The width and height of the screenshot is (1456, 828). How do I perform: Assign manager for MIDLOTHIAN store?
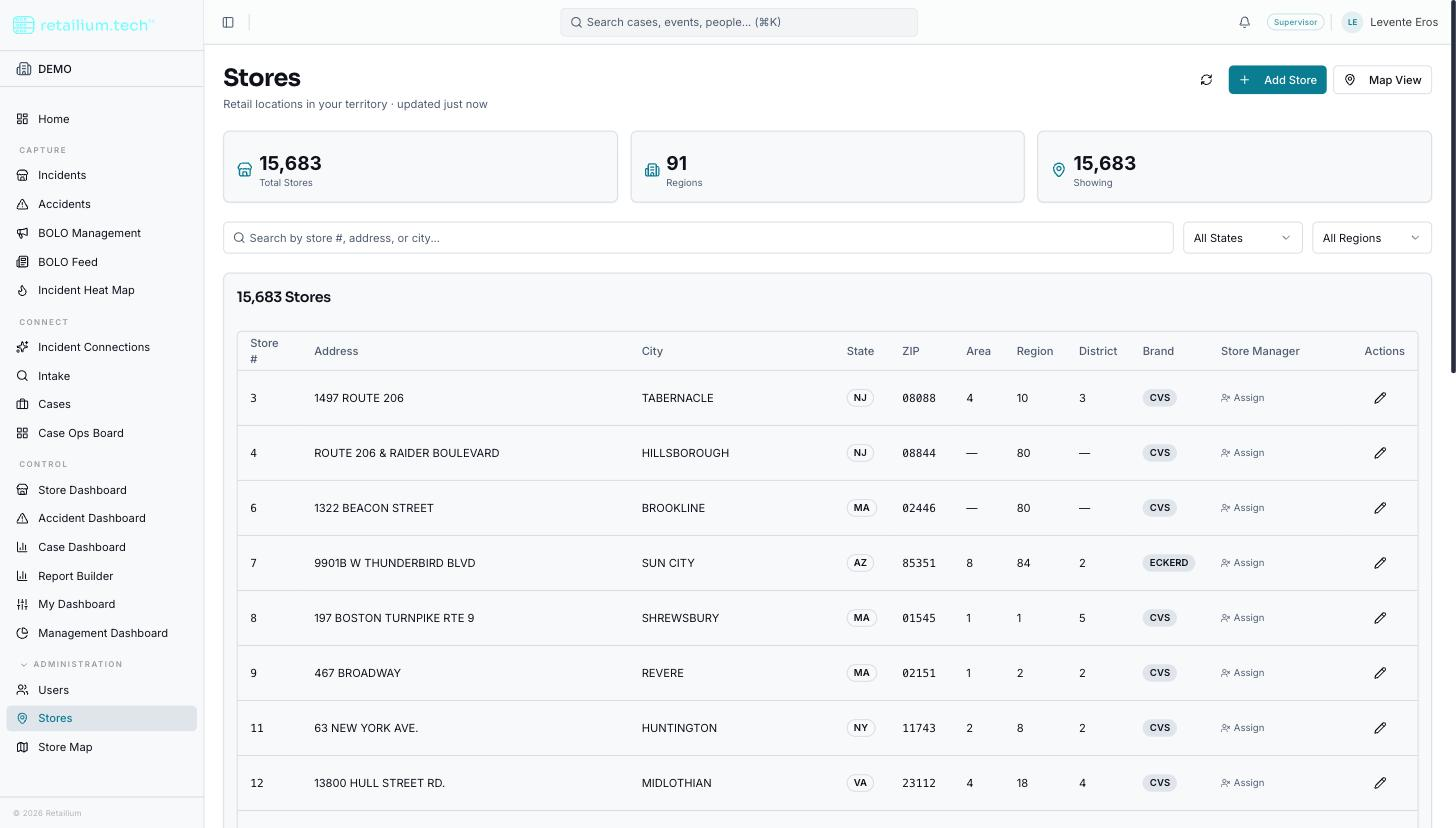[1243, 783]
